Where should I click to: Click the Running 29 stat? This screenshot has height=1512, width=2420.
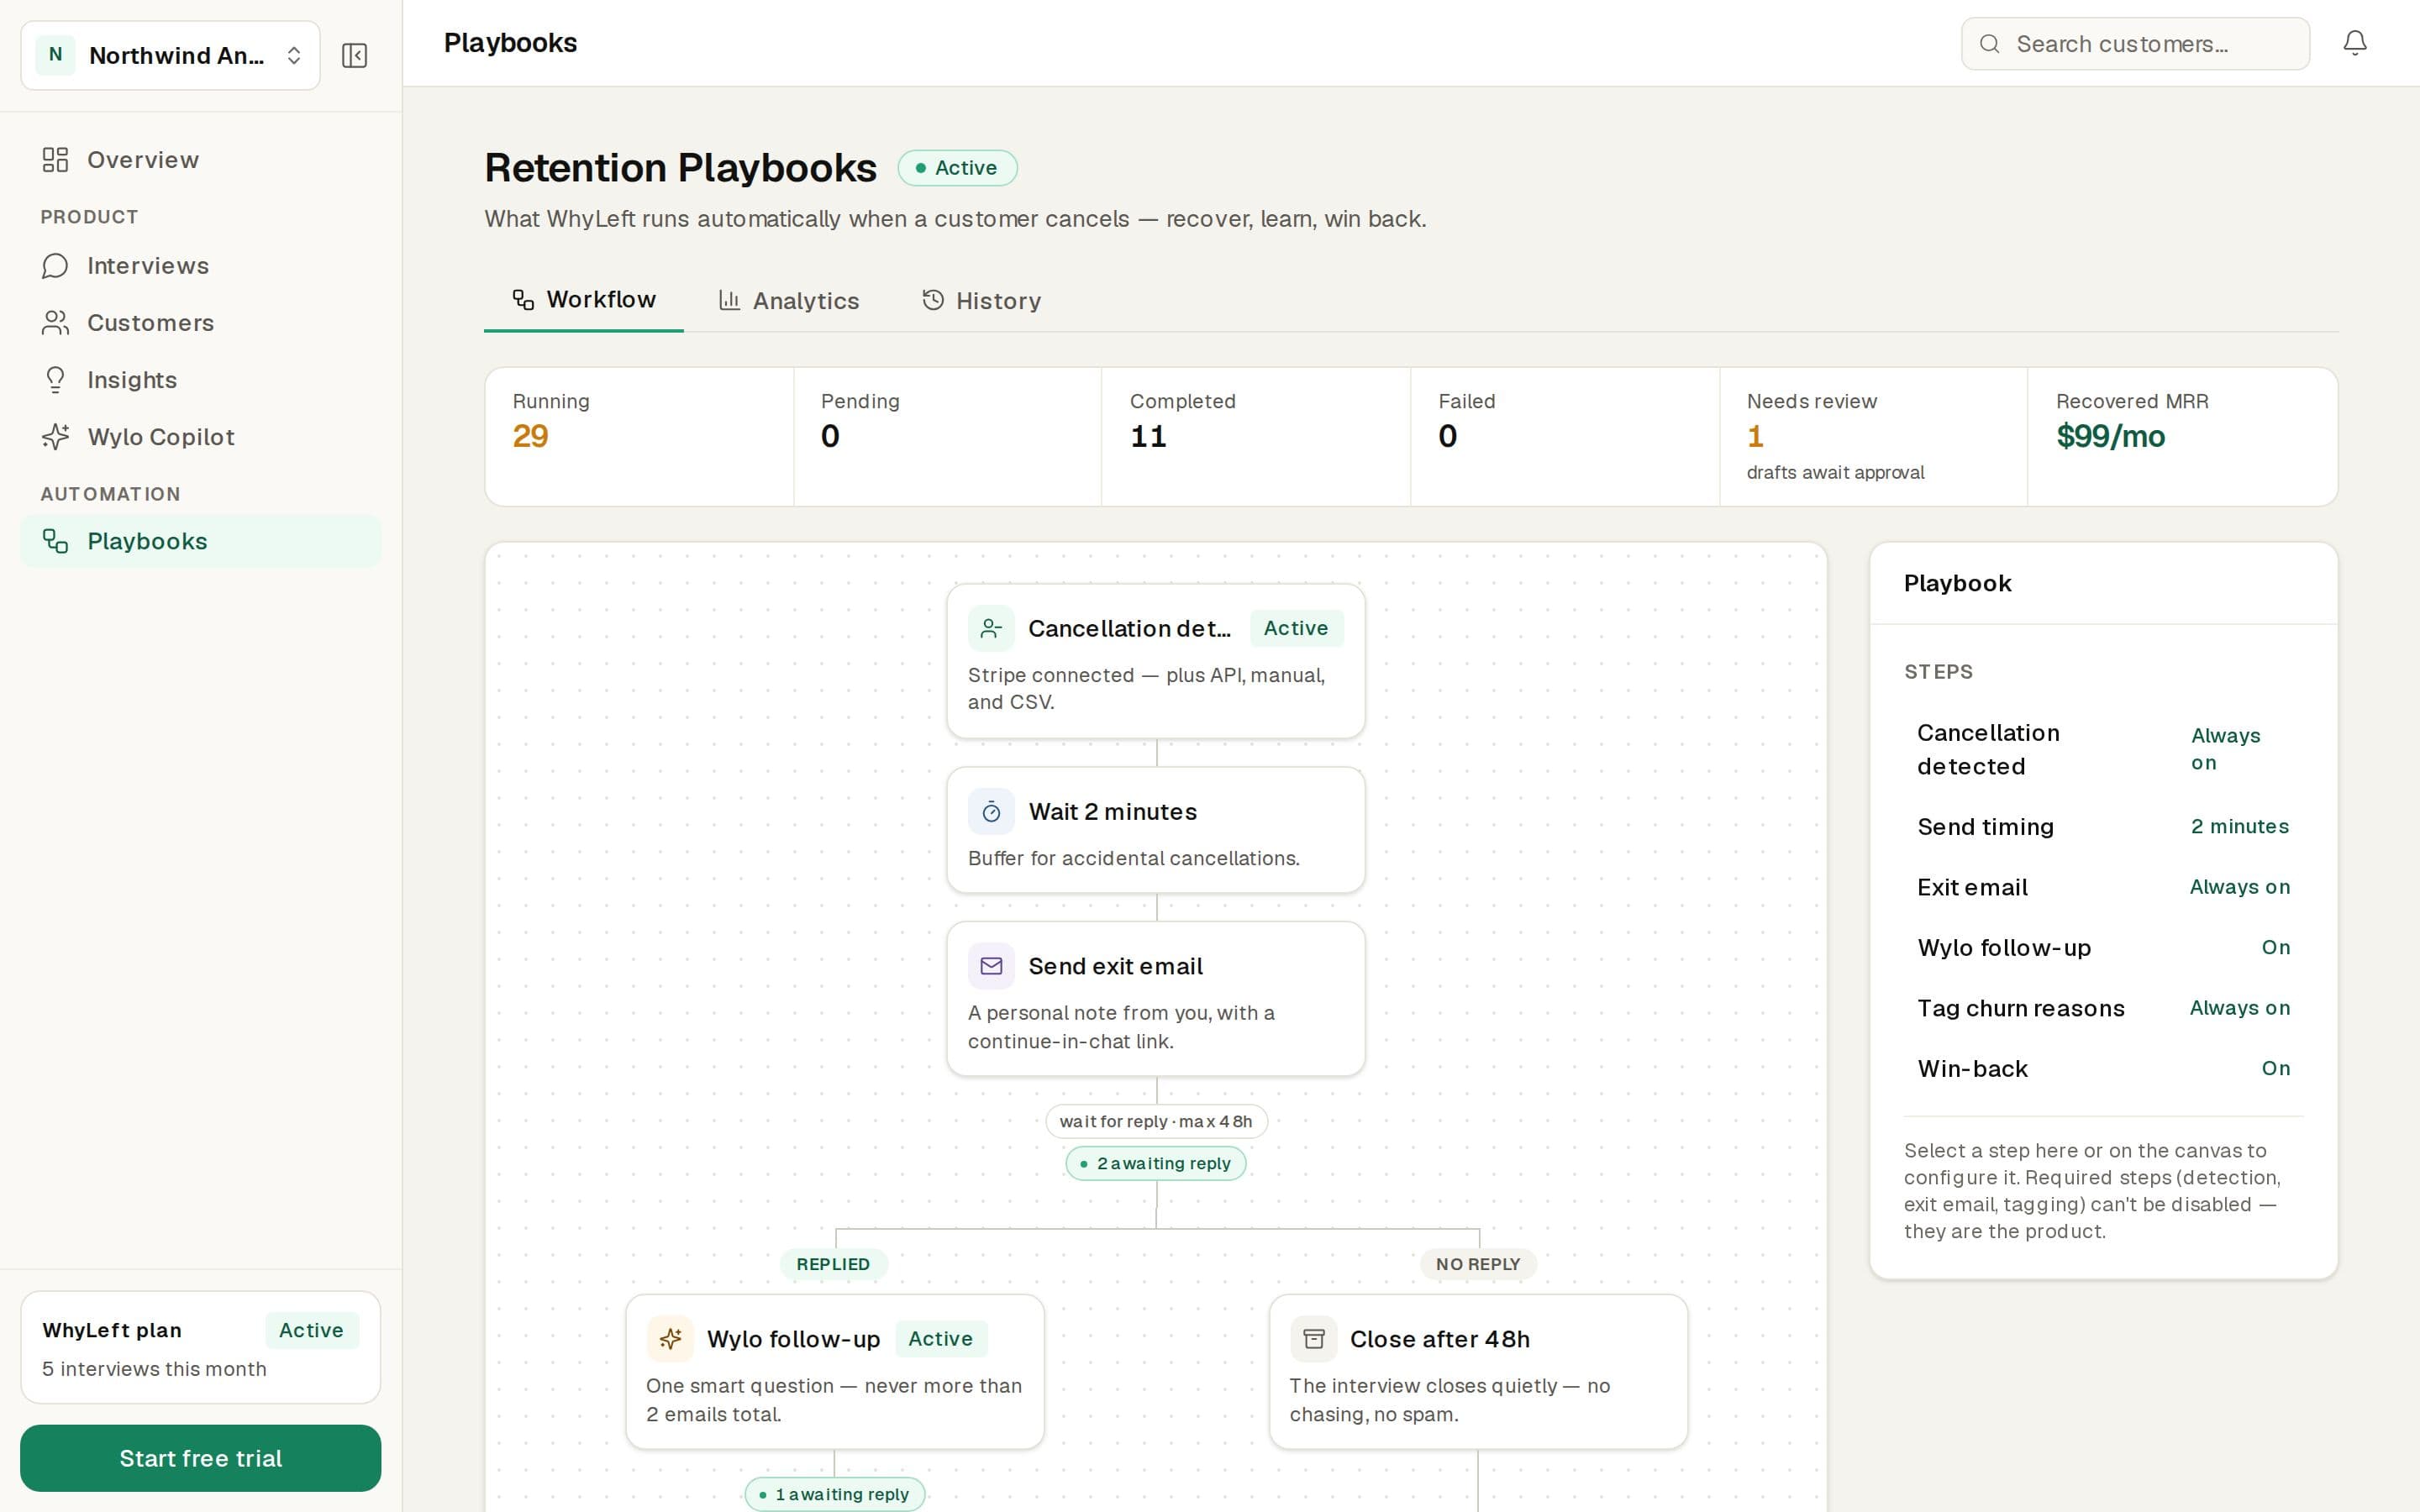coord(639,436)
